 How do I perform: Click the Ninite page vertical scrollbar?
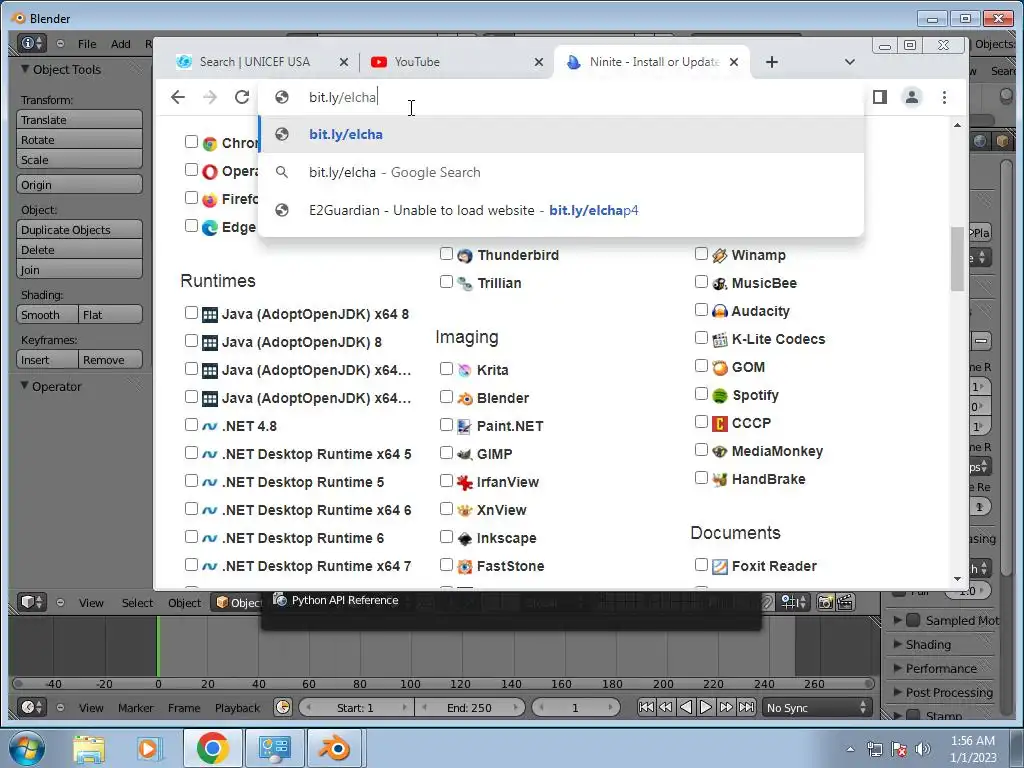(957, 259)
